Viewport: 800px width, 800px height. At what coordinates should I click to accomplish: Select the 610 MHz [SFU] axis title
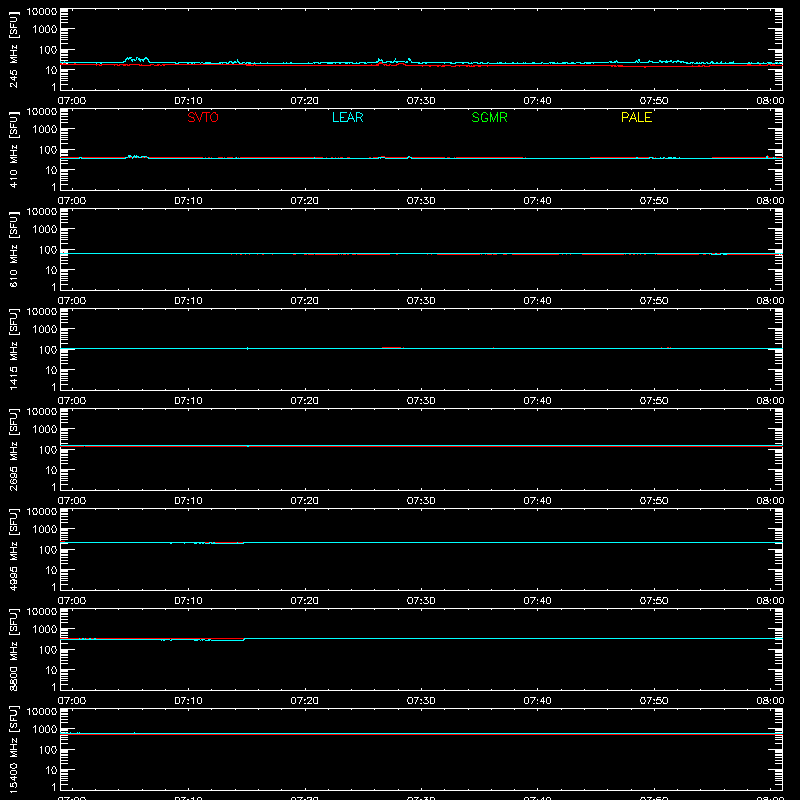[x=13, y=249]
